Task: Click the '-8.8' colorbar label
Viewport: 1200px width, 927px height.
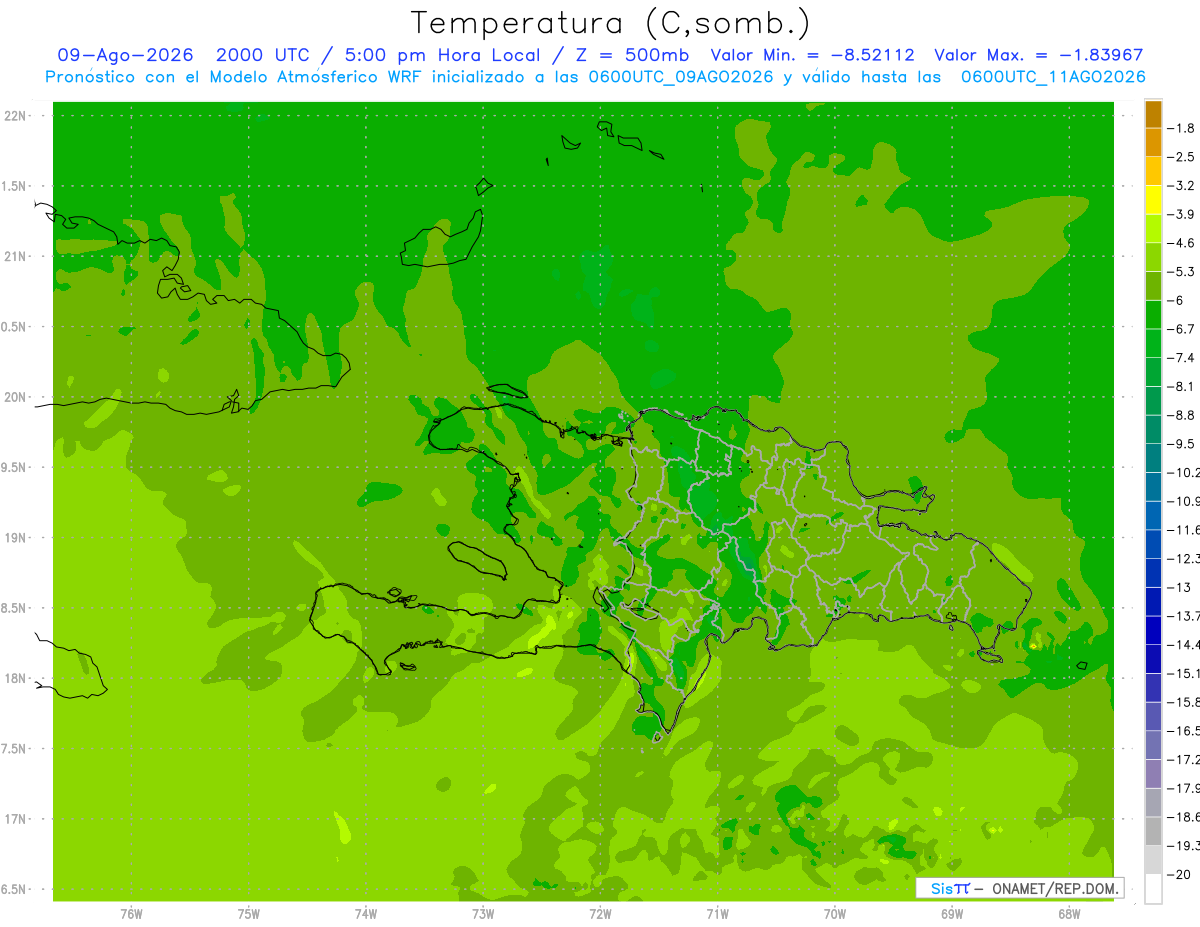Action: pos(1180,415)
